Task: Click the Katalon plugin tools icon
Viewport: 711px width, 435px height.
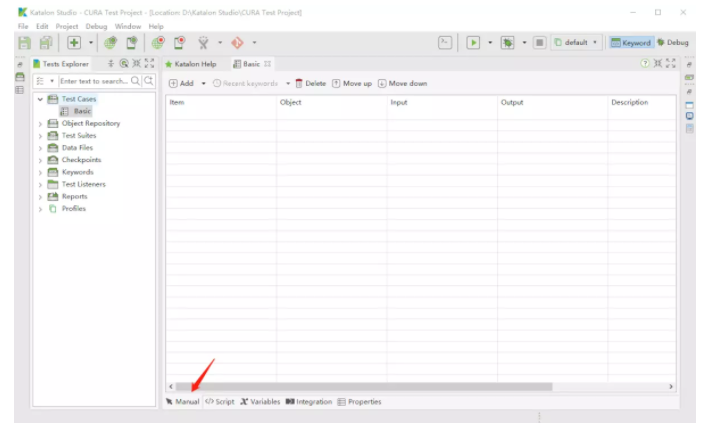Action: point(203,43)
